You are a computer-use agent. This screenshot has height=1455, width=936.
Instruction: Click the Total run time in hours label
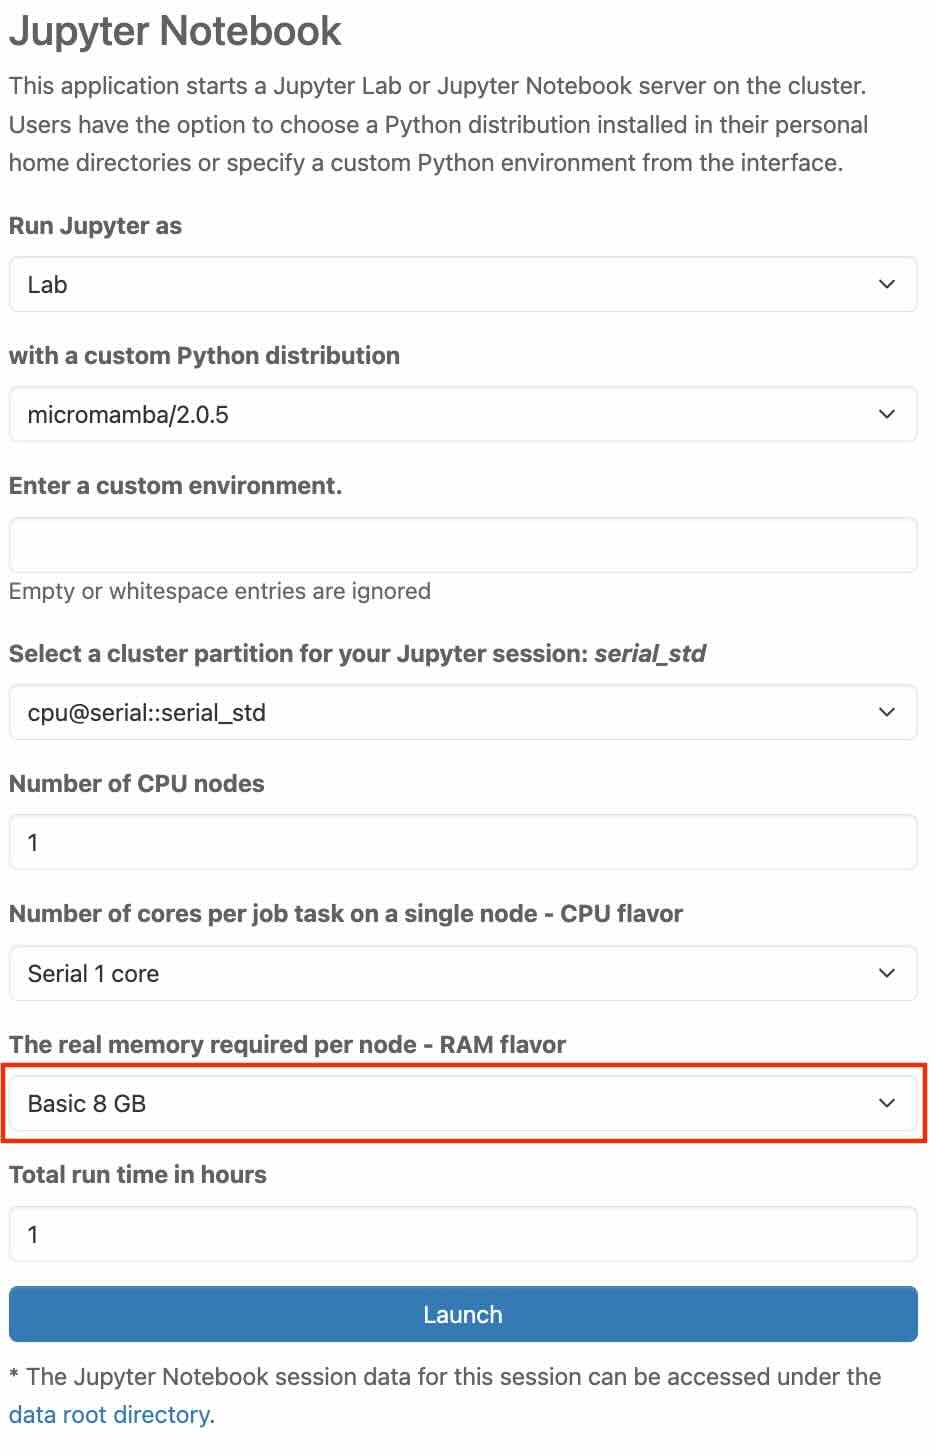pyautogui.click(x=138, y=1175)
